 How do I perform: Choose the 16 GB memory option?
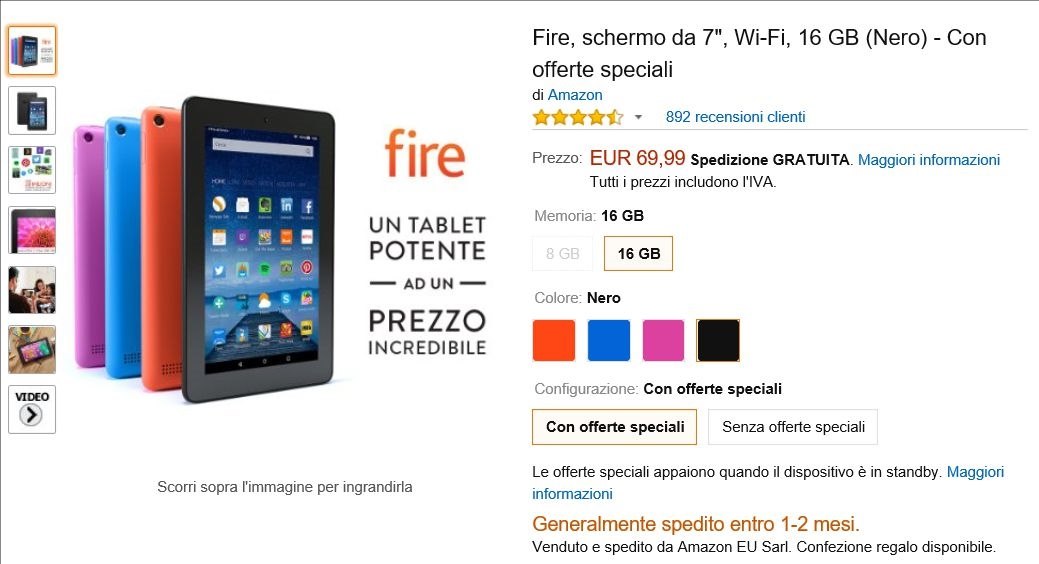[x=638, y=253]
